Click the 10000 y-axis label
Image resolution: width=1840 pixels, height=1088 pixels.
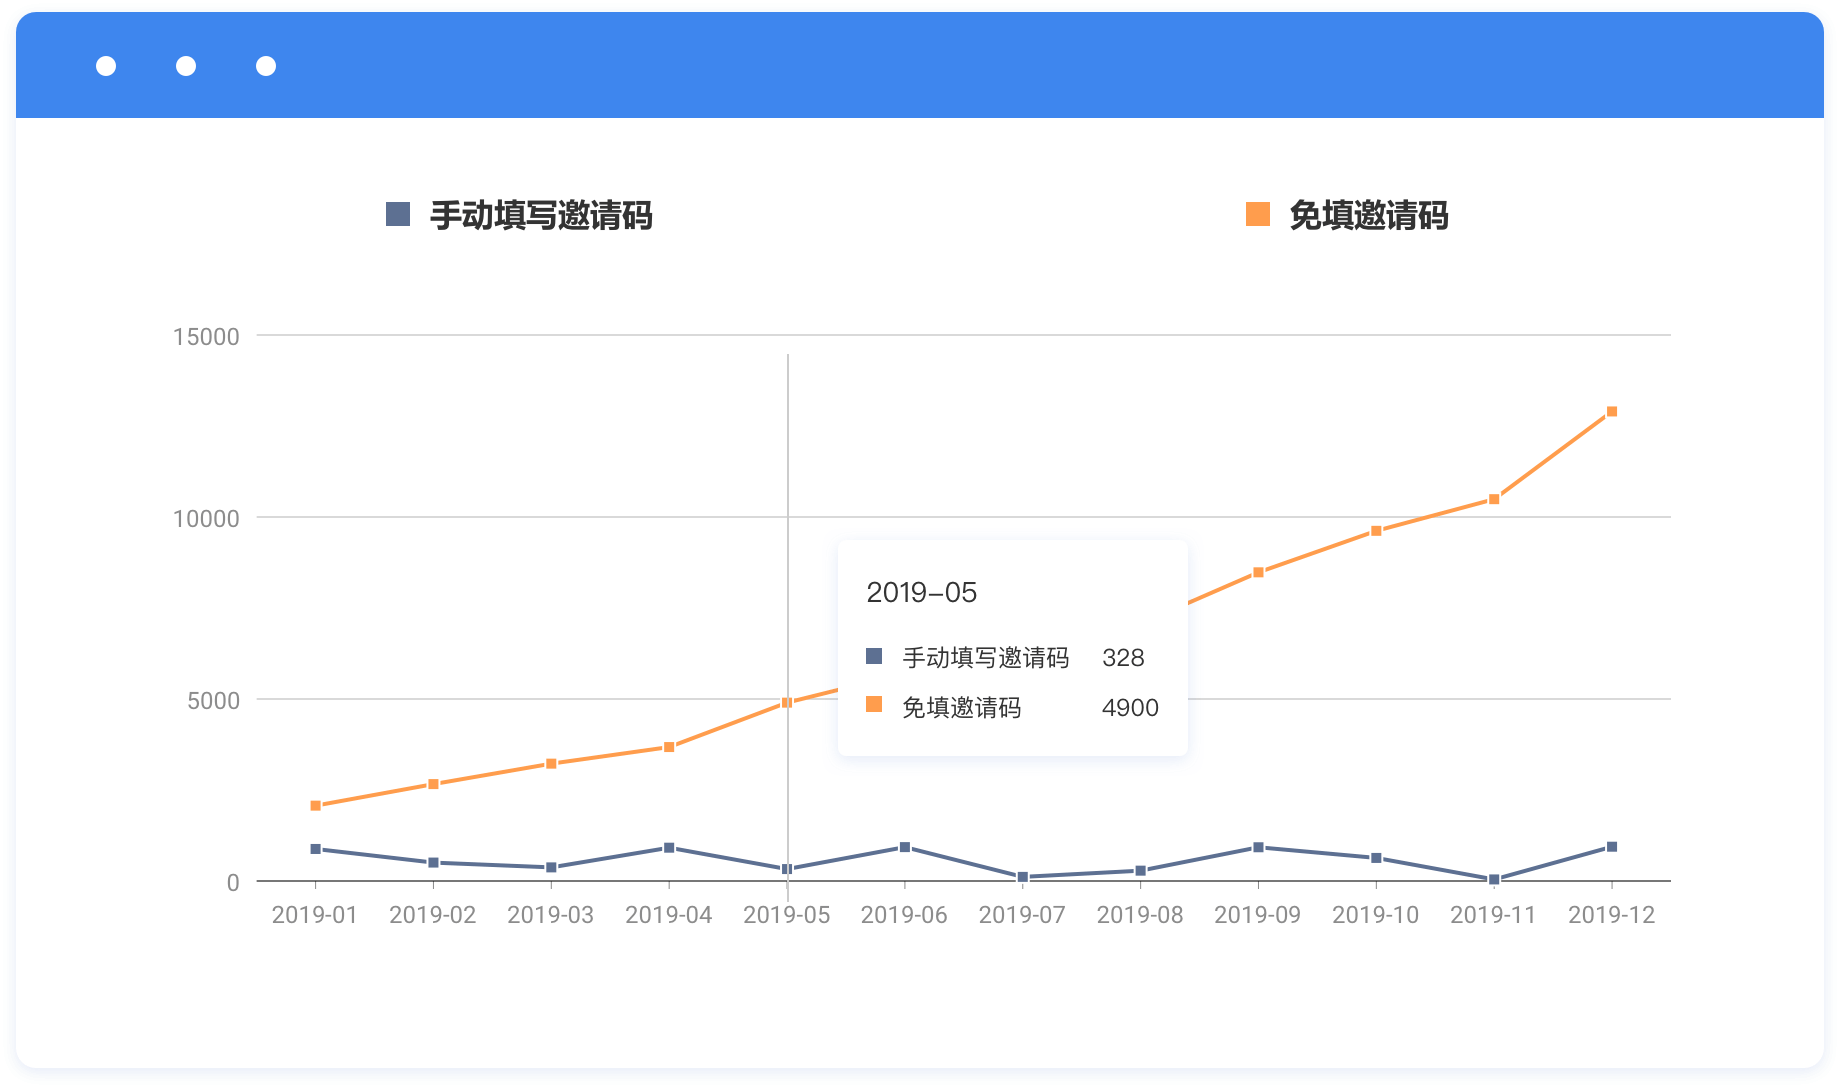pos(207,519)
